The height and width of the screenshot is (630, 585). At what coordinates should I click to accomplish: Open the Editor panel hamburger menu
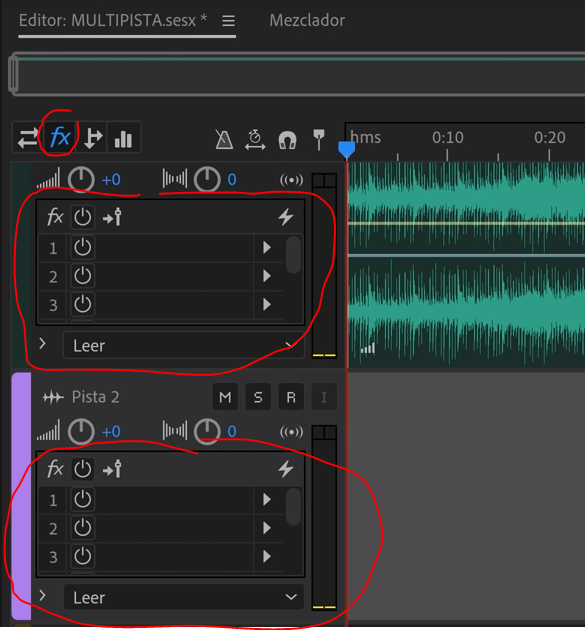coord(228,21)
